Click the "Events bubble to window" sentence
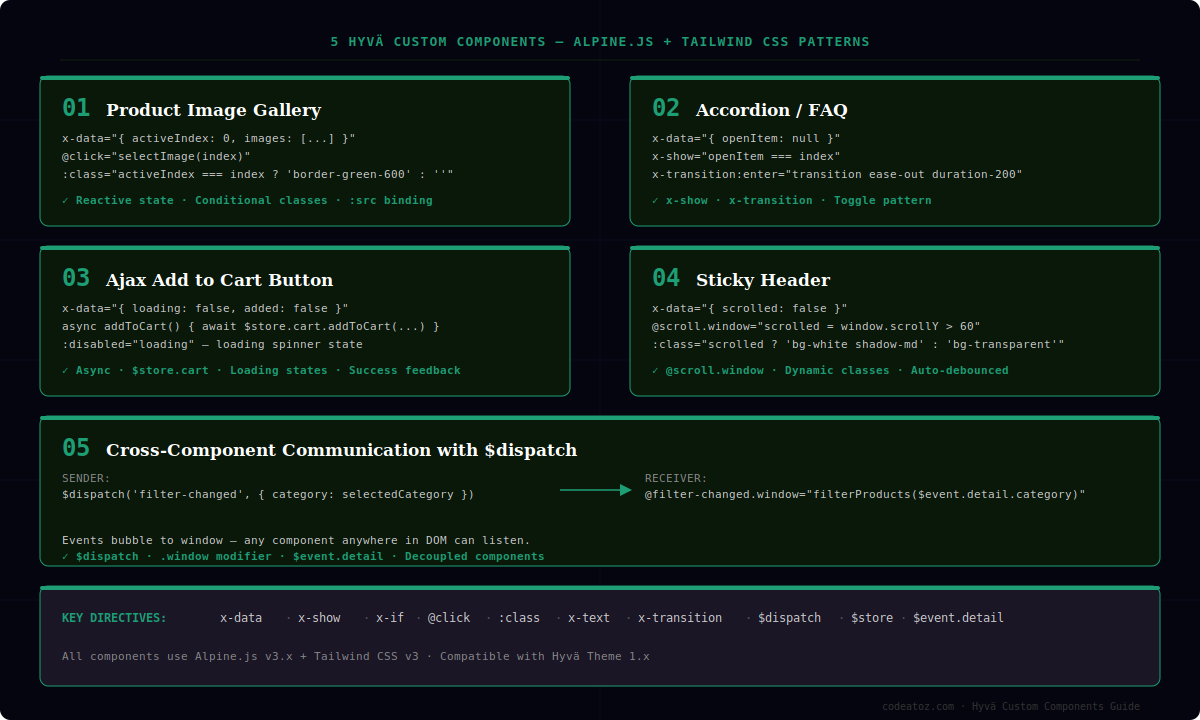The height and width of the screenshot is (720, 1200). click(296, 540)
